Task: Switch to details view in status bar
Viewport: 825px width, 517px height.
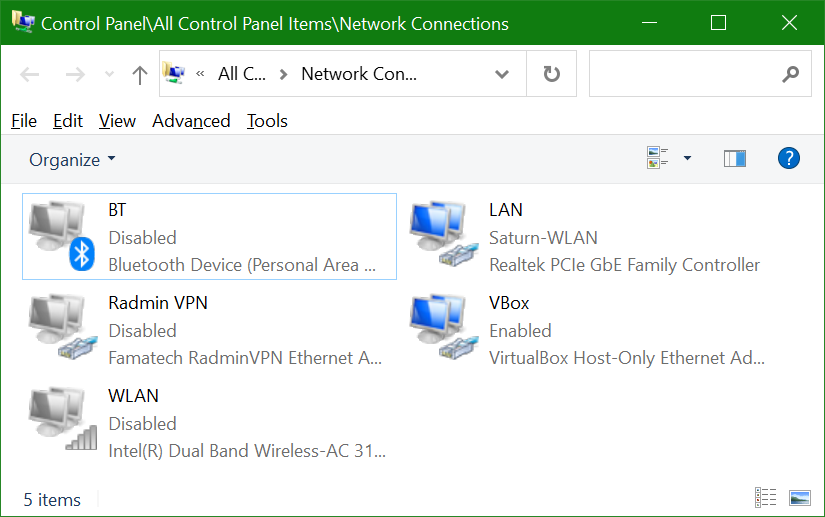Action: [766, 497]
